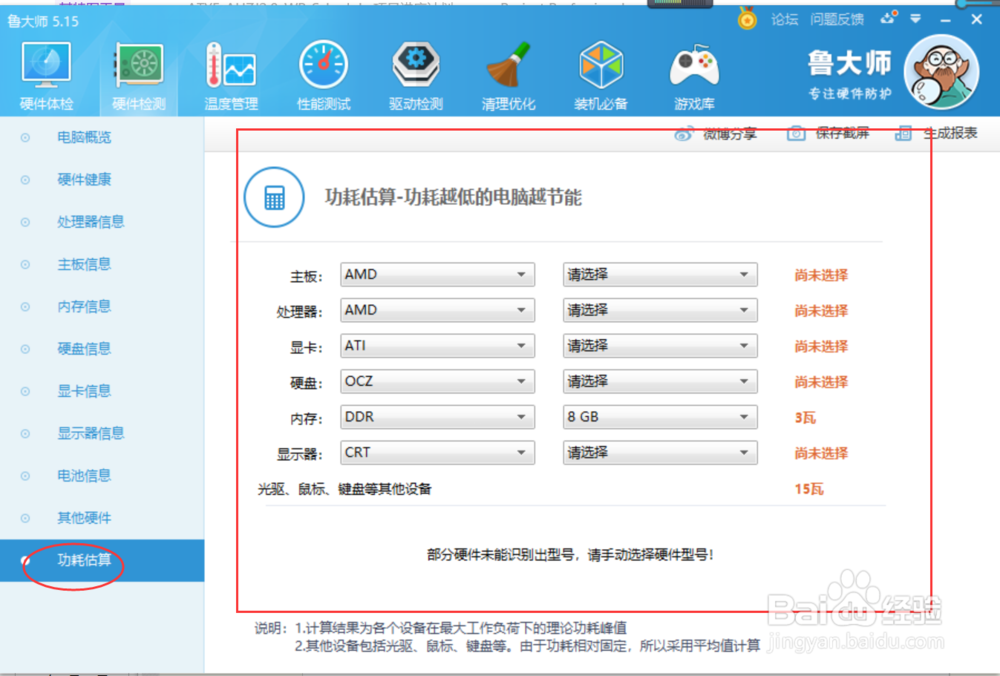Image resolution: width=1000 pixels, height=676 pixels.
Task: Open 处理器信息 sidebar item
Action: pyautogui.click(x=91, y=222)
